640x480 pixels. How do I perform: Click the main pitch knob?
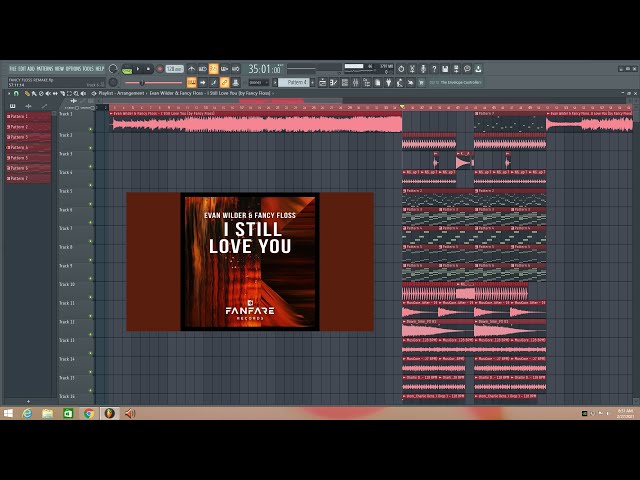tap(113, 82)
